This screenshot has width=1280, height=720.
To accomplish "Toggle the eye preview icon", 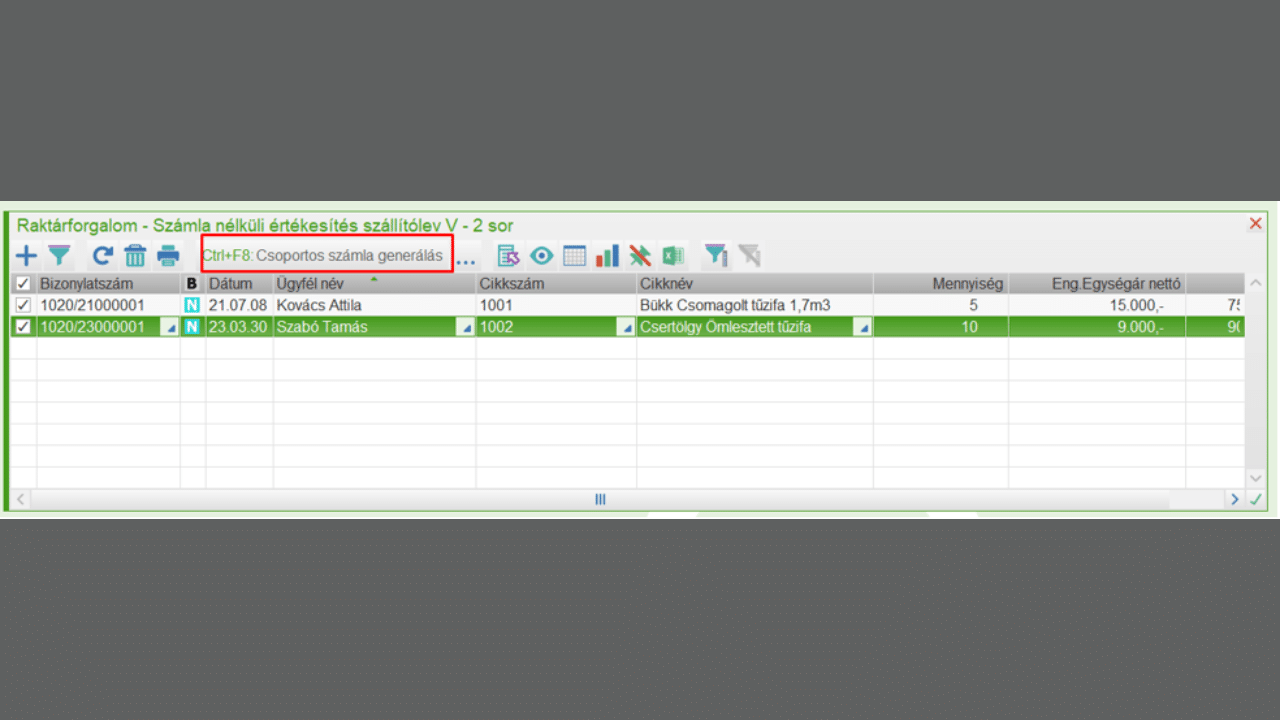I will click(541, 256).
